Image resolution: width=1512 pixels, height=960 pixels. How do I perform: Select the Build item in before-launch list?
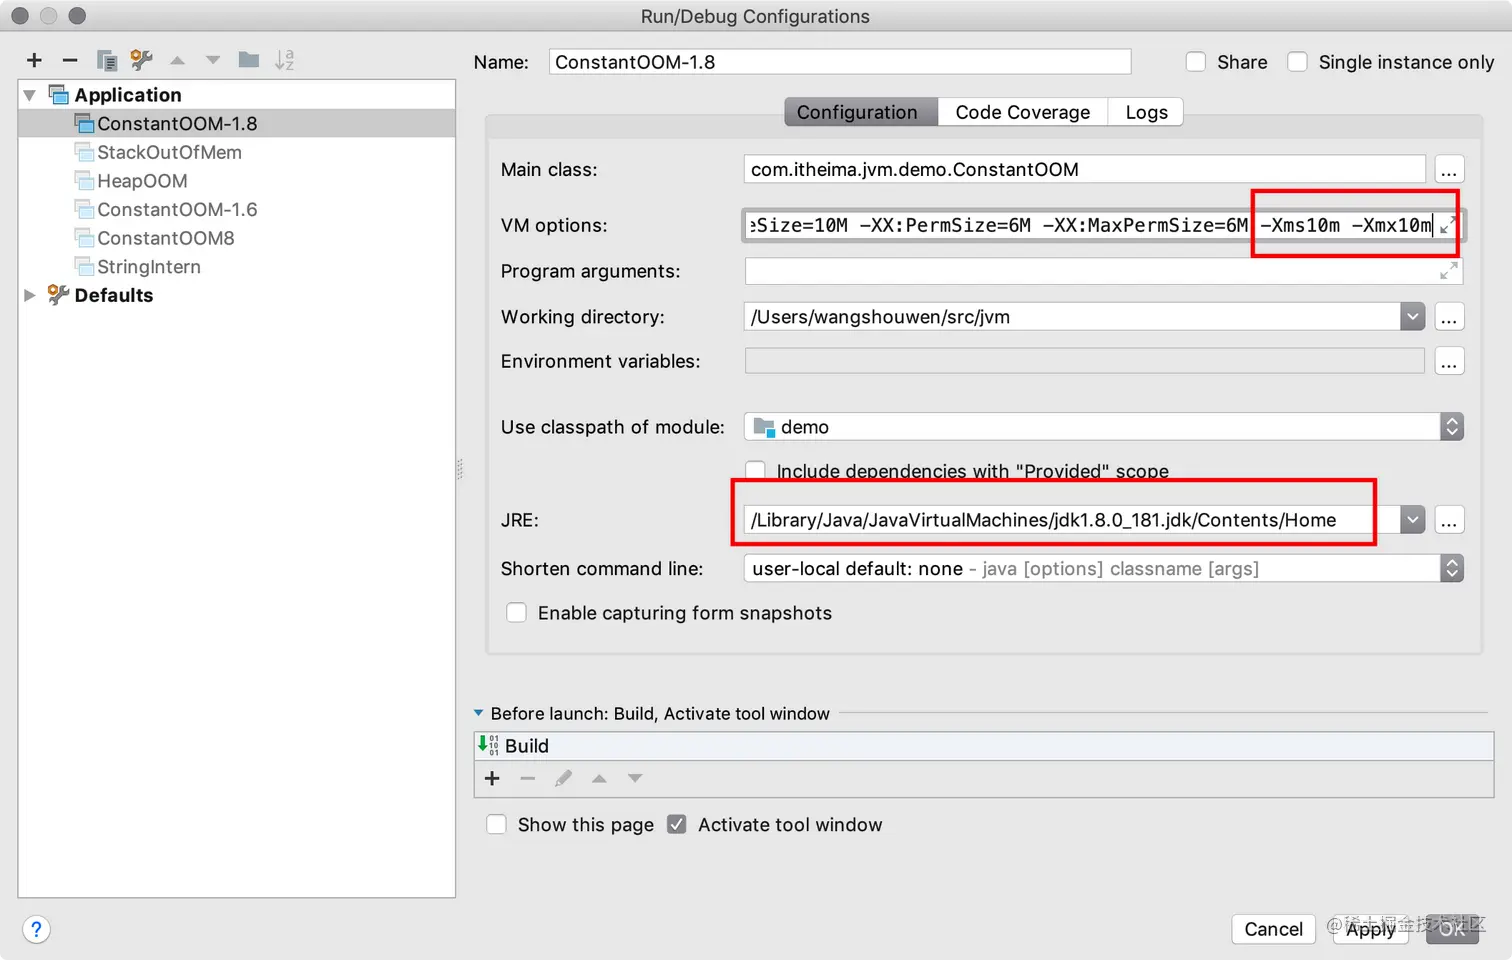[x=984, y=746]
